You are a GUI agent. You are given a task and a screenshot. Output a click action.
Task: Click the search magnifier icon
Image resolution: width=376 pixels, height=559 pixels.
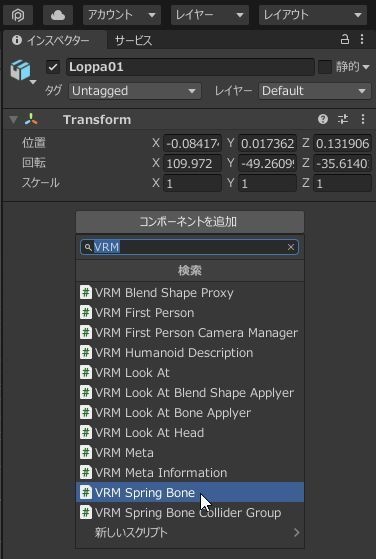point(88,247)
